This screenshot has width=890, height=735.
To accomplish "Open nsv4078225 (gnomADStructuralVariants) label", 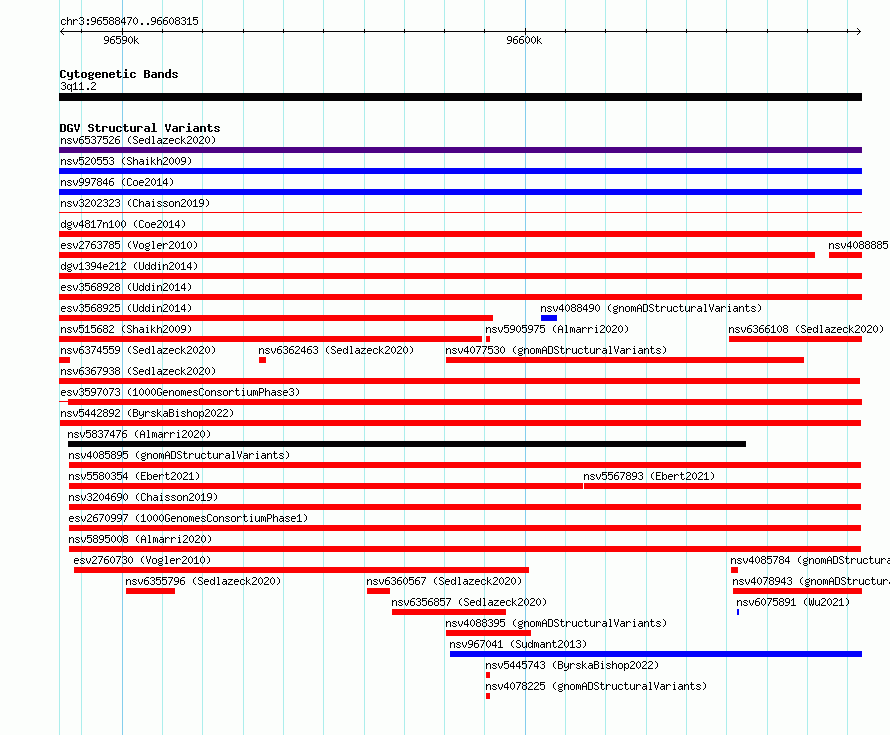I will (x=596, y=686).
